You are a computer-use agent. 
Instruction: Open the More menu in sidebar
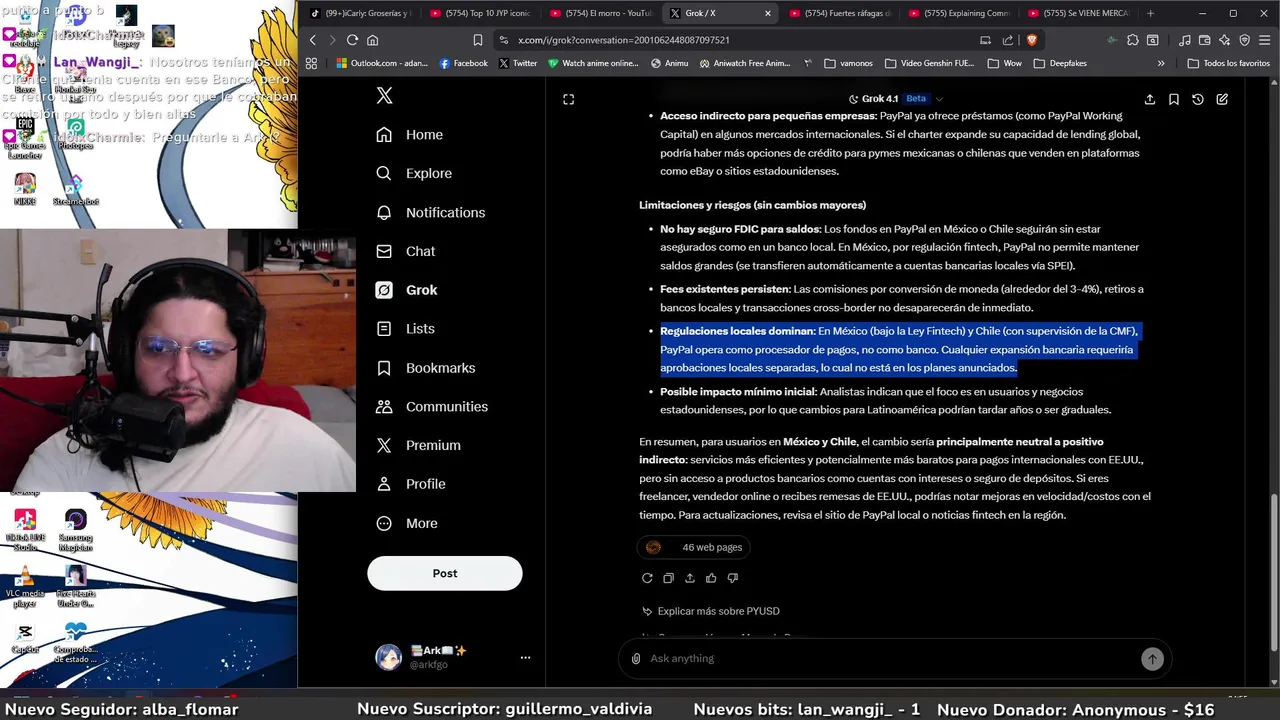406,523
